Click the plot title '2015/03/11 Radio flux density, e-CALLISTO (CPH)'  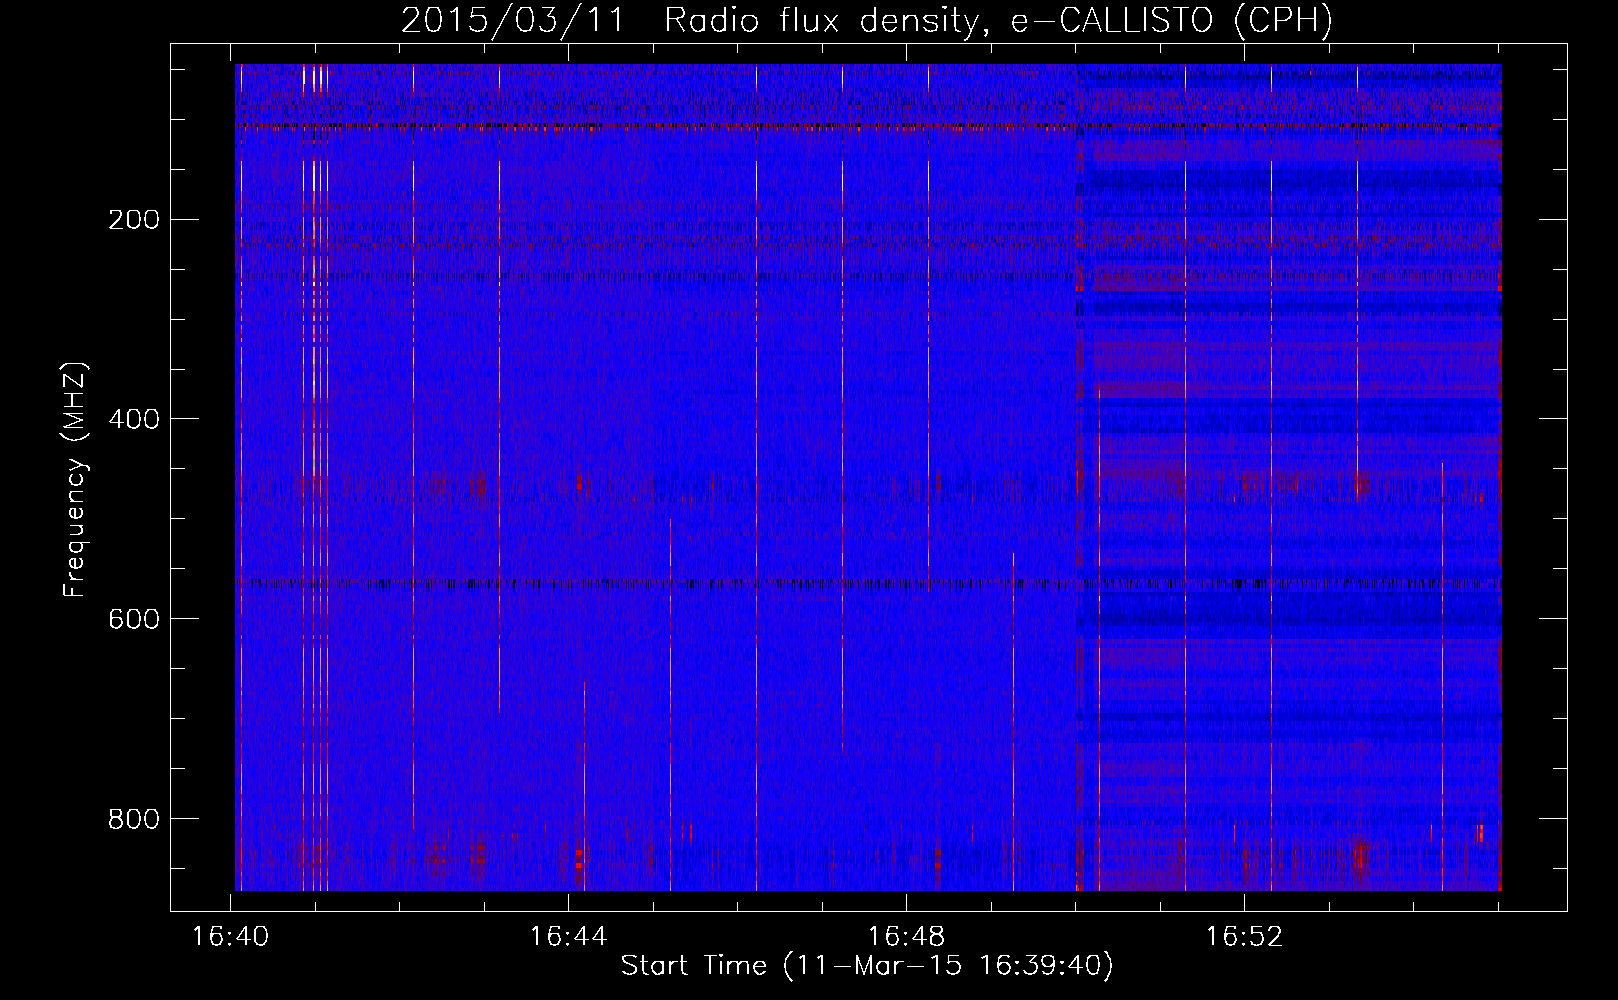click(x=867, y=21)
